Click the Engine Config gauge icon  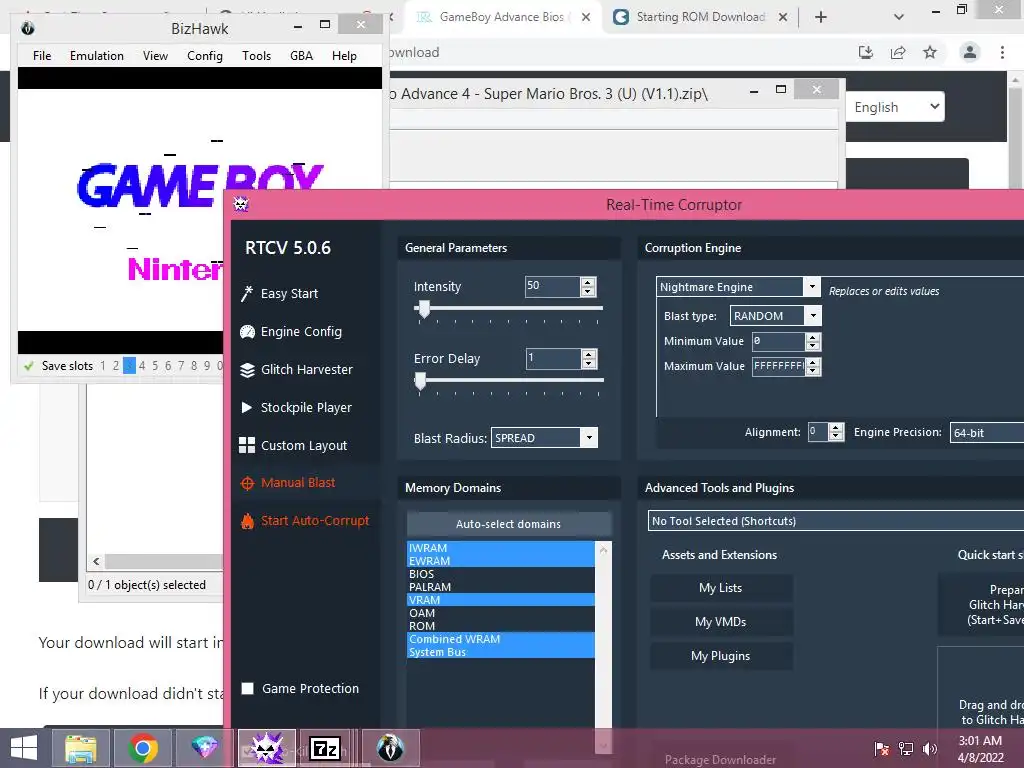pyautogui.click(x=247, y=332)
